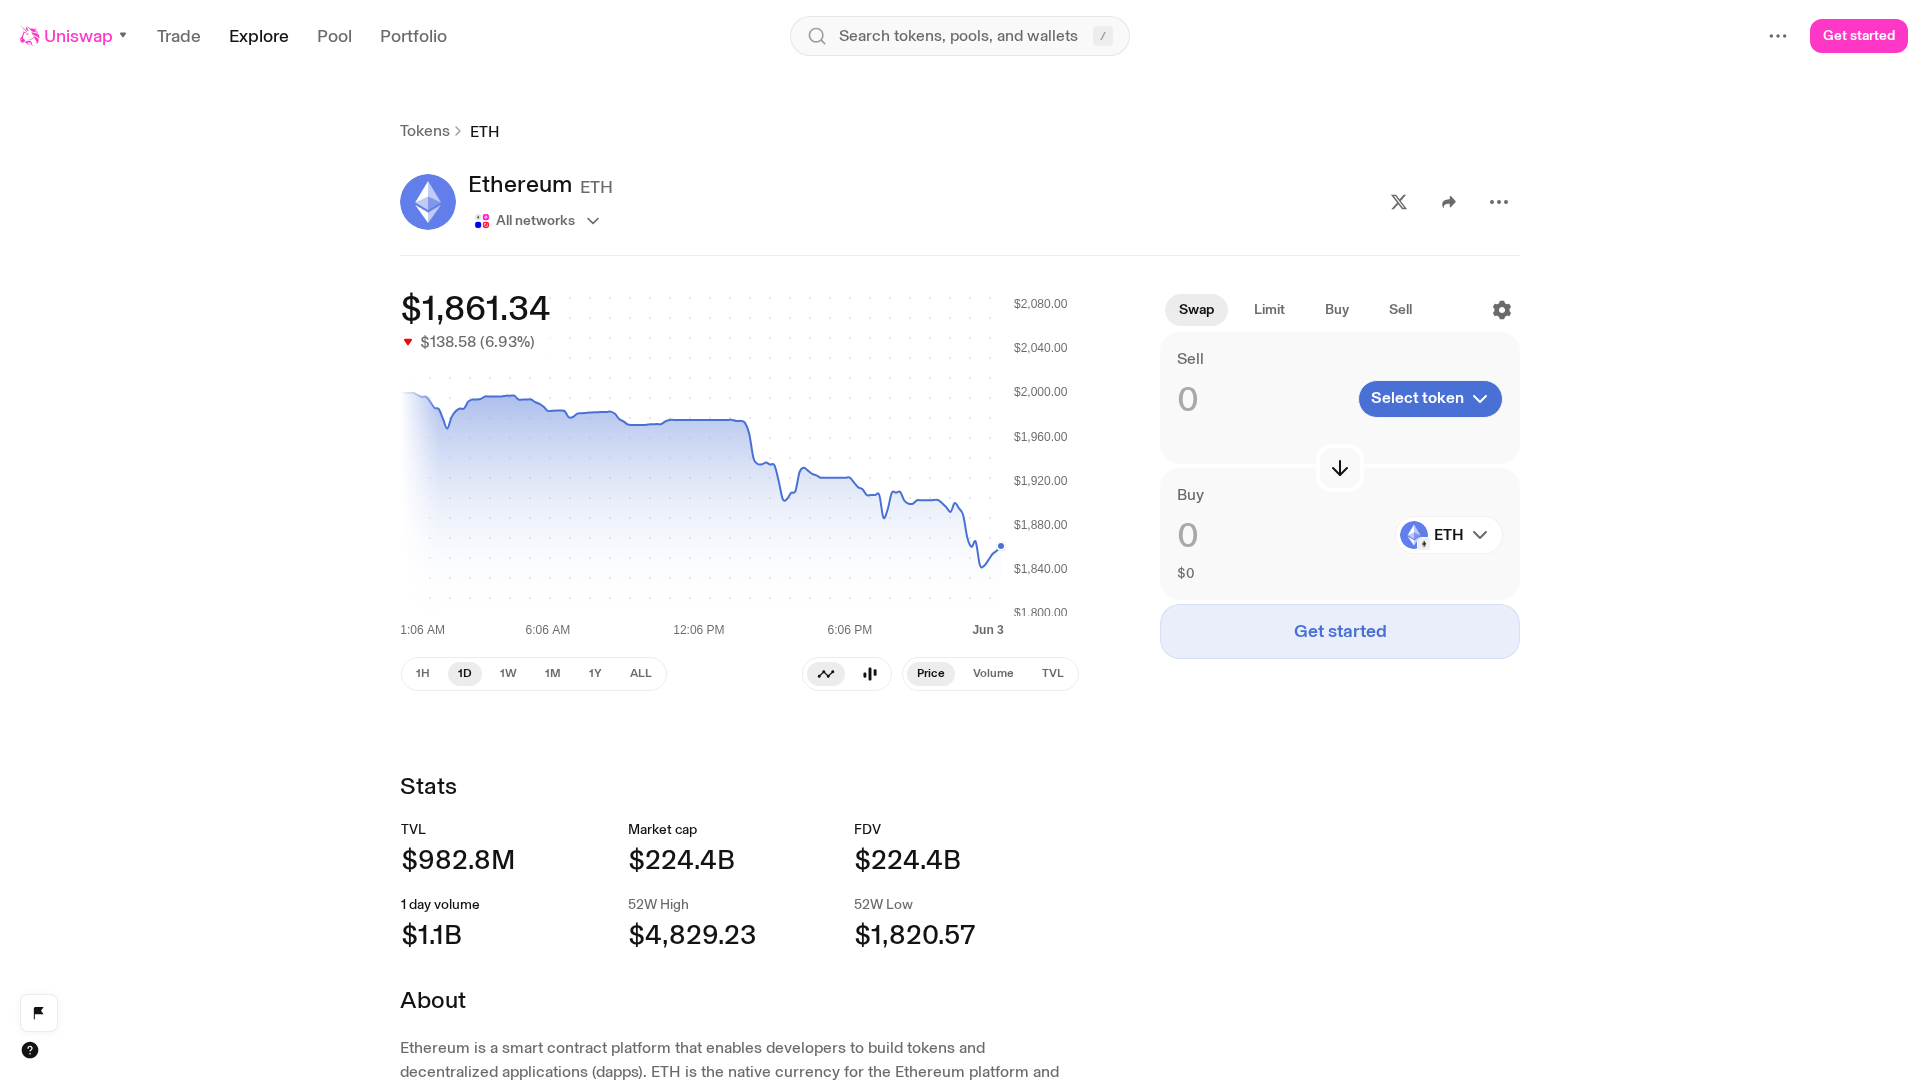Click the Ethereum token logo
This screenshot has height=1080, width=1920.
tap(428, 202)
